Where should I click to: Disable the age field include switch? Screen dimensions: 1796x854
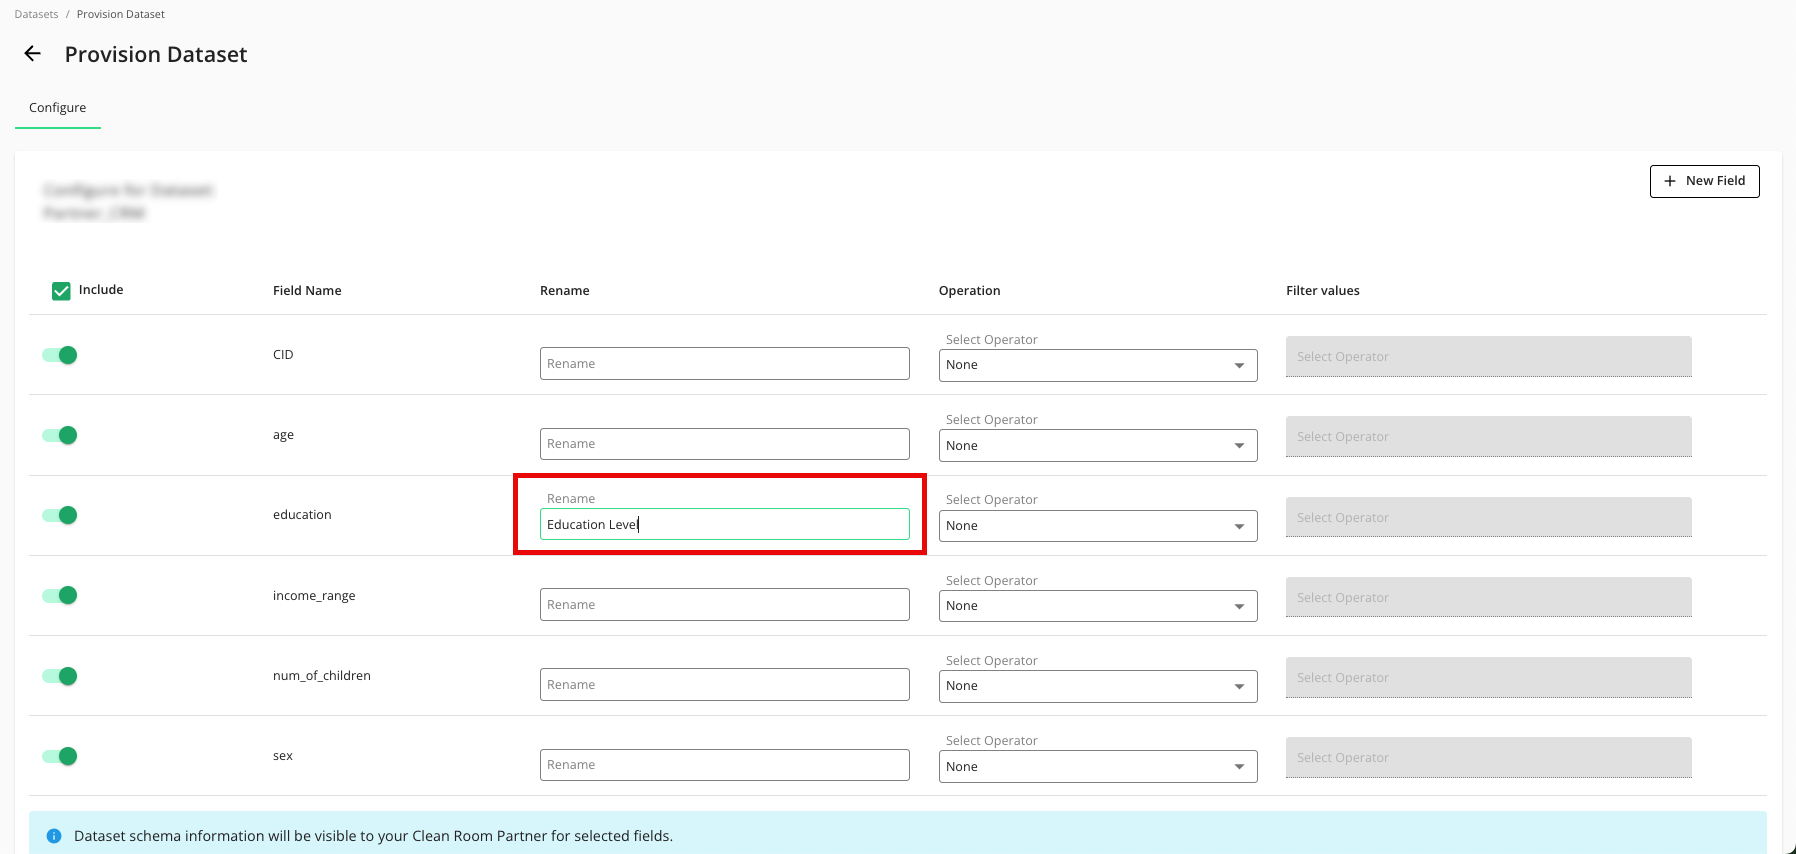coord(60,435)
